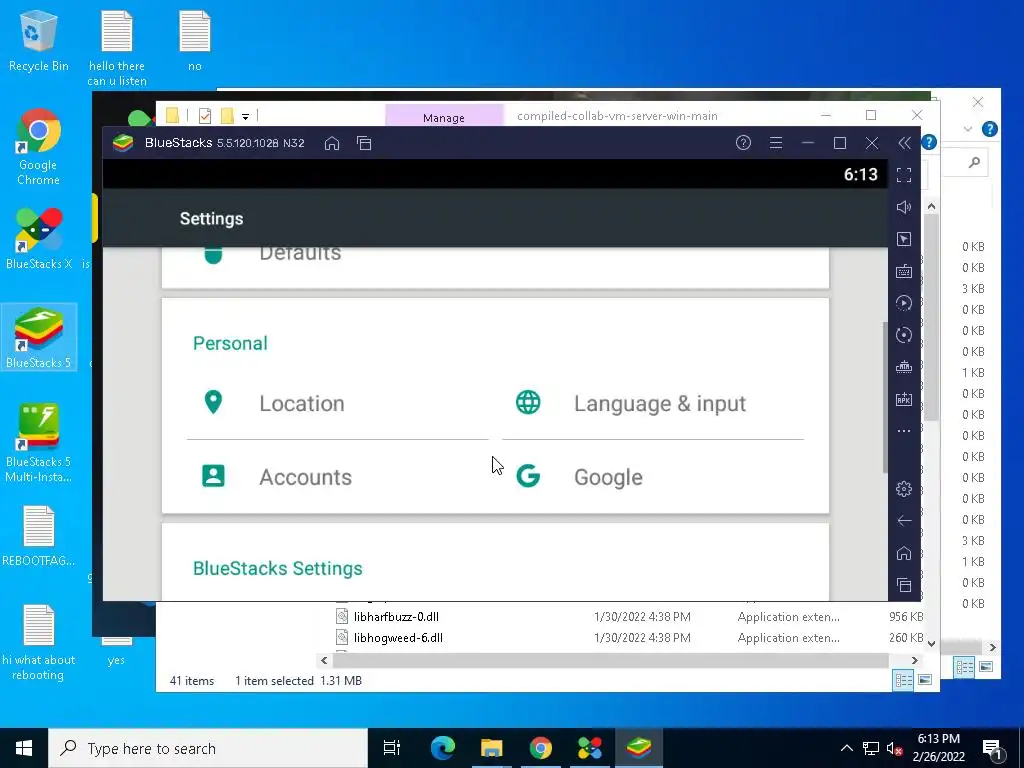Click the rotate circle icon in sidebar

pyautogui.click(x=904, y=335)
